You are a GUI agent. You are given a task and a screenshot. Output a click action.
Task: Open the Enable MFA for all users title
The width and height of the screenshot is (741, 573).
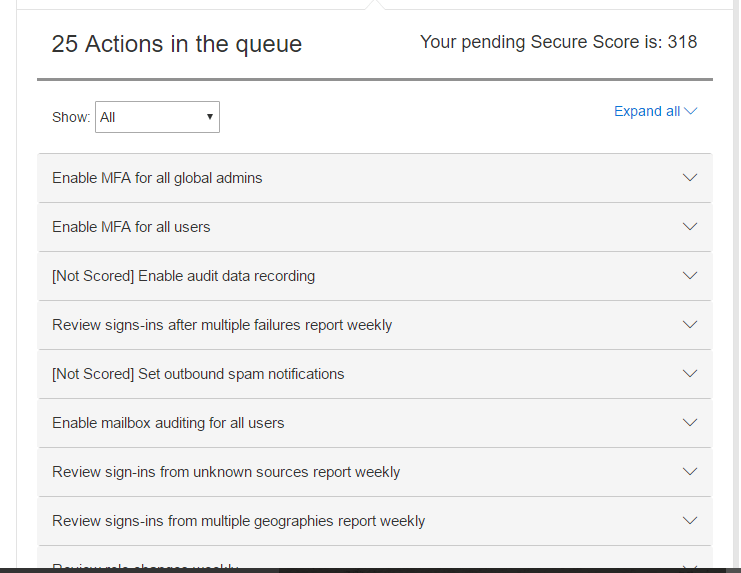(x=131, y=227)
